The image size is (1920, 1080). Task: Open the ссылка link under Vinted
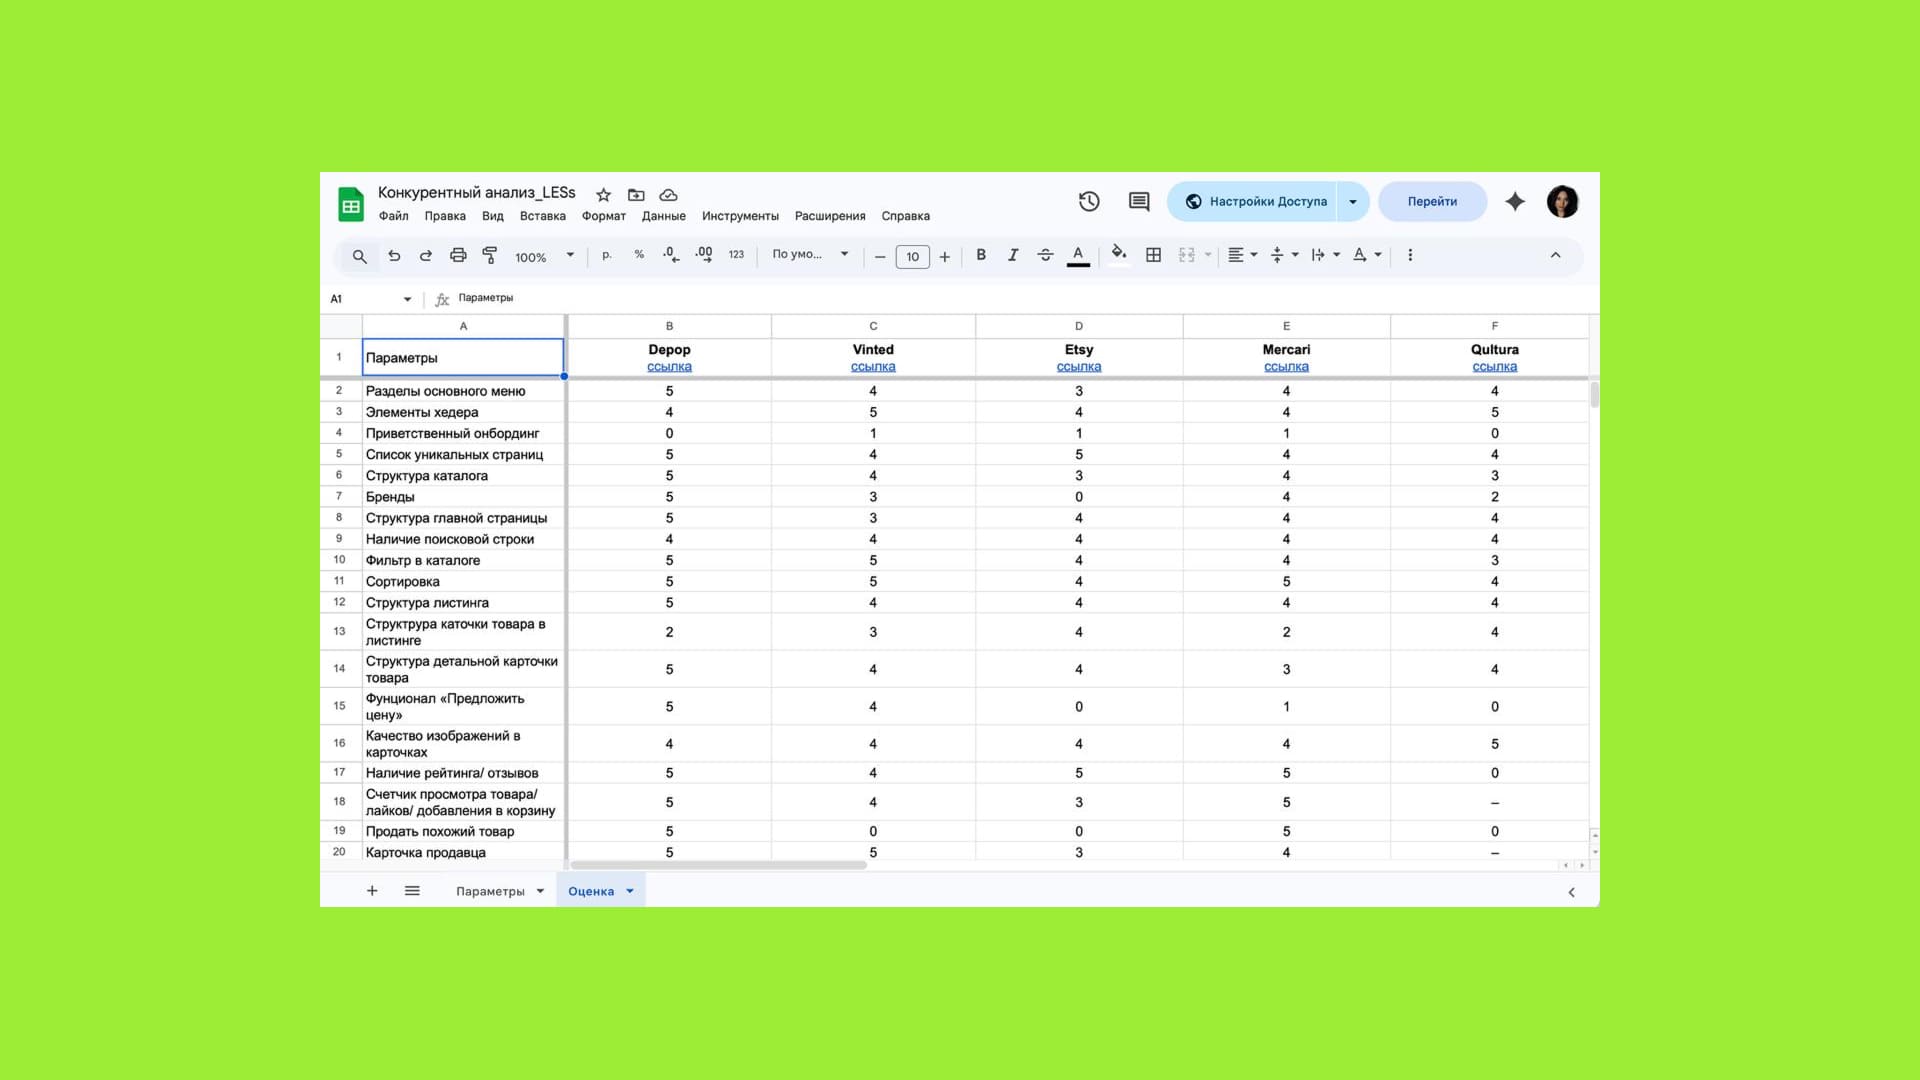(872, 367)
